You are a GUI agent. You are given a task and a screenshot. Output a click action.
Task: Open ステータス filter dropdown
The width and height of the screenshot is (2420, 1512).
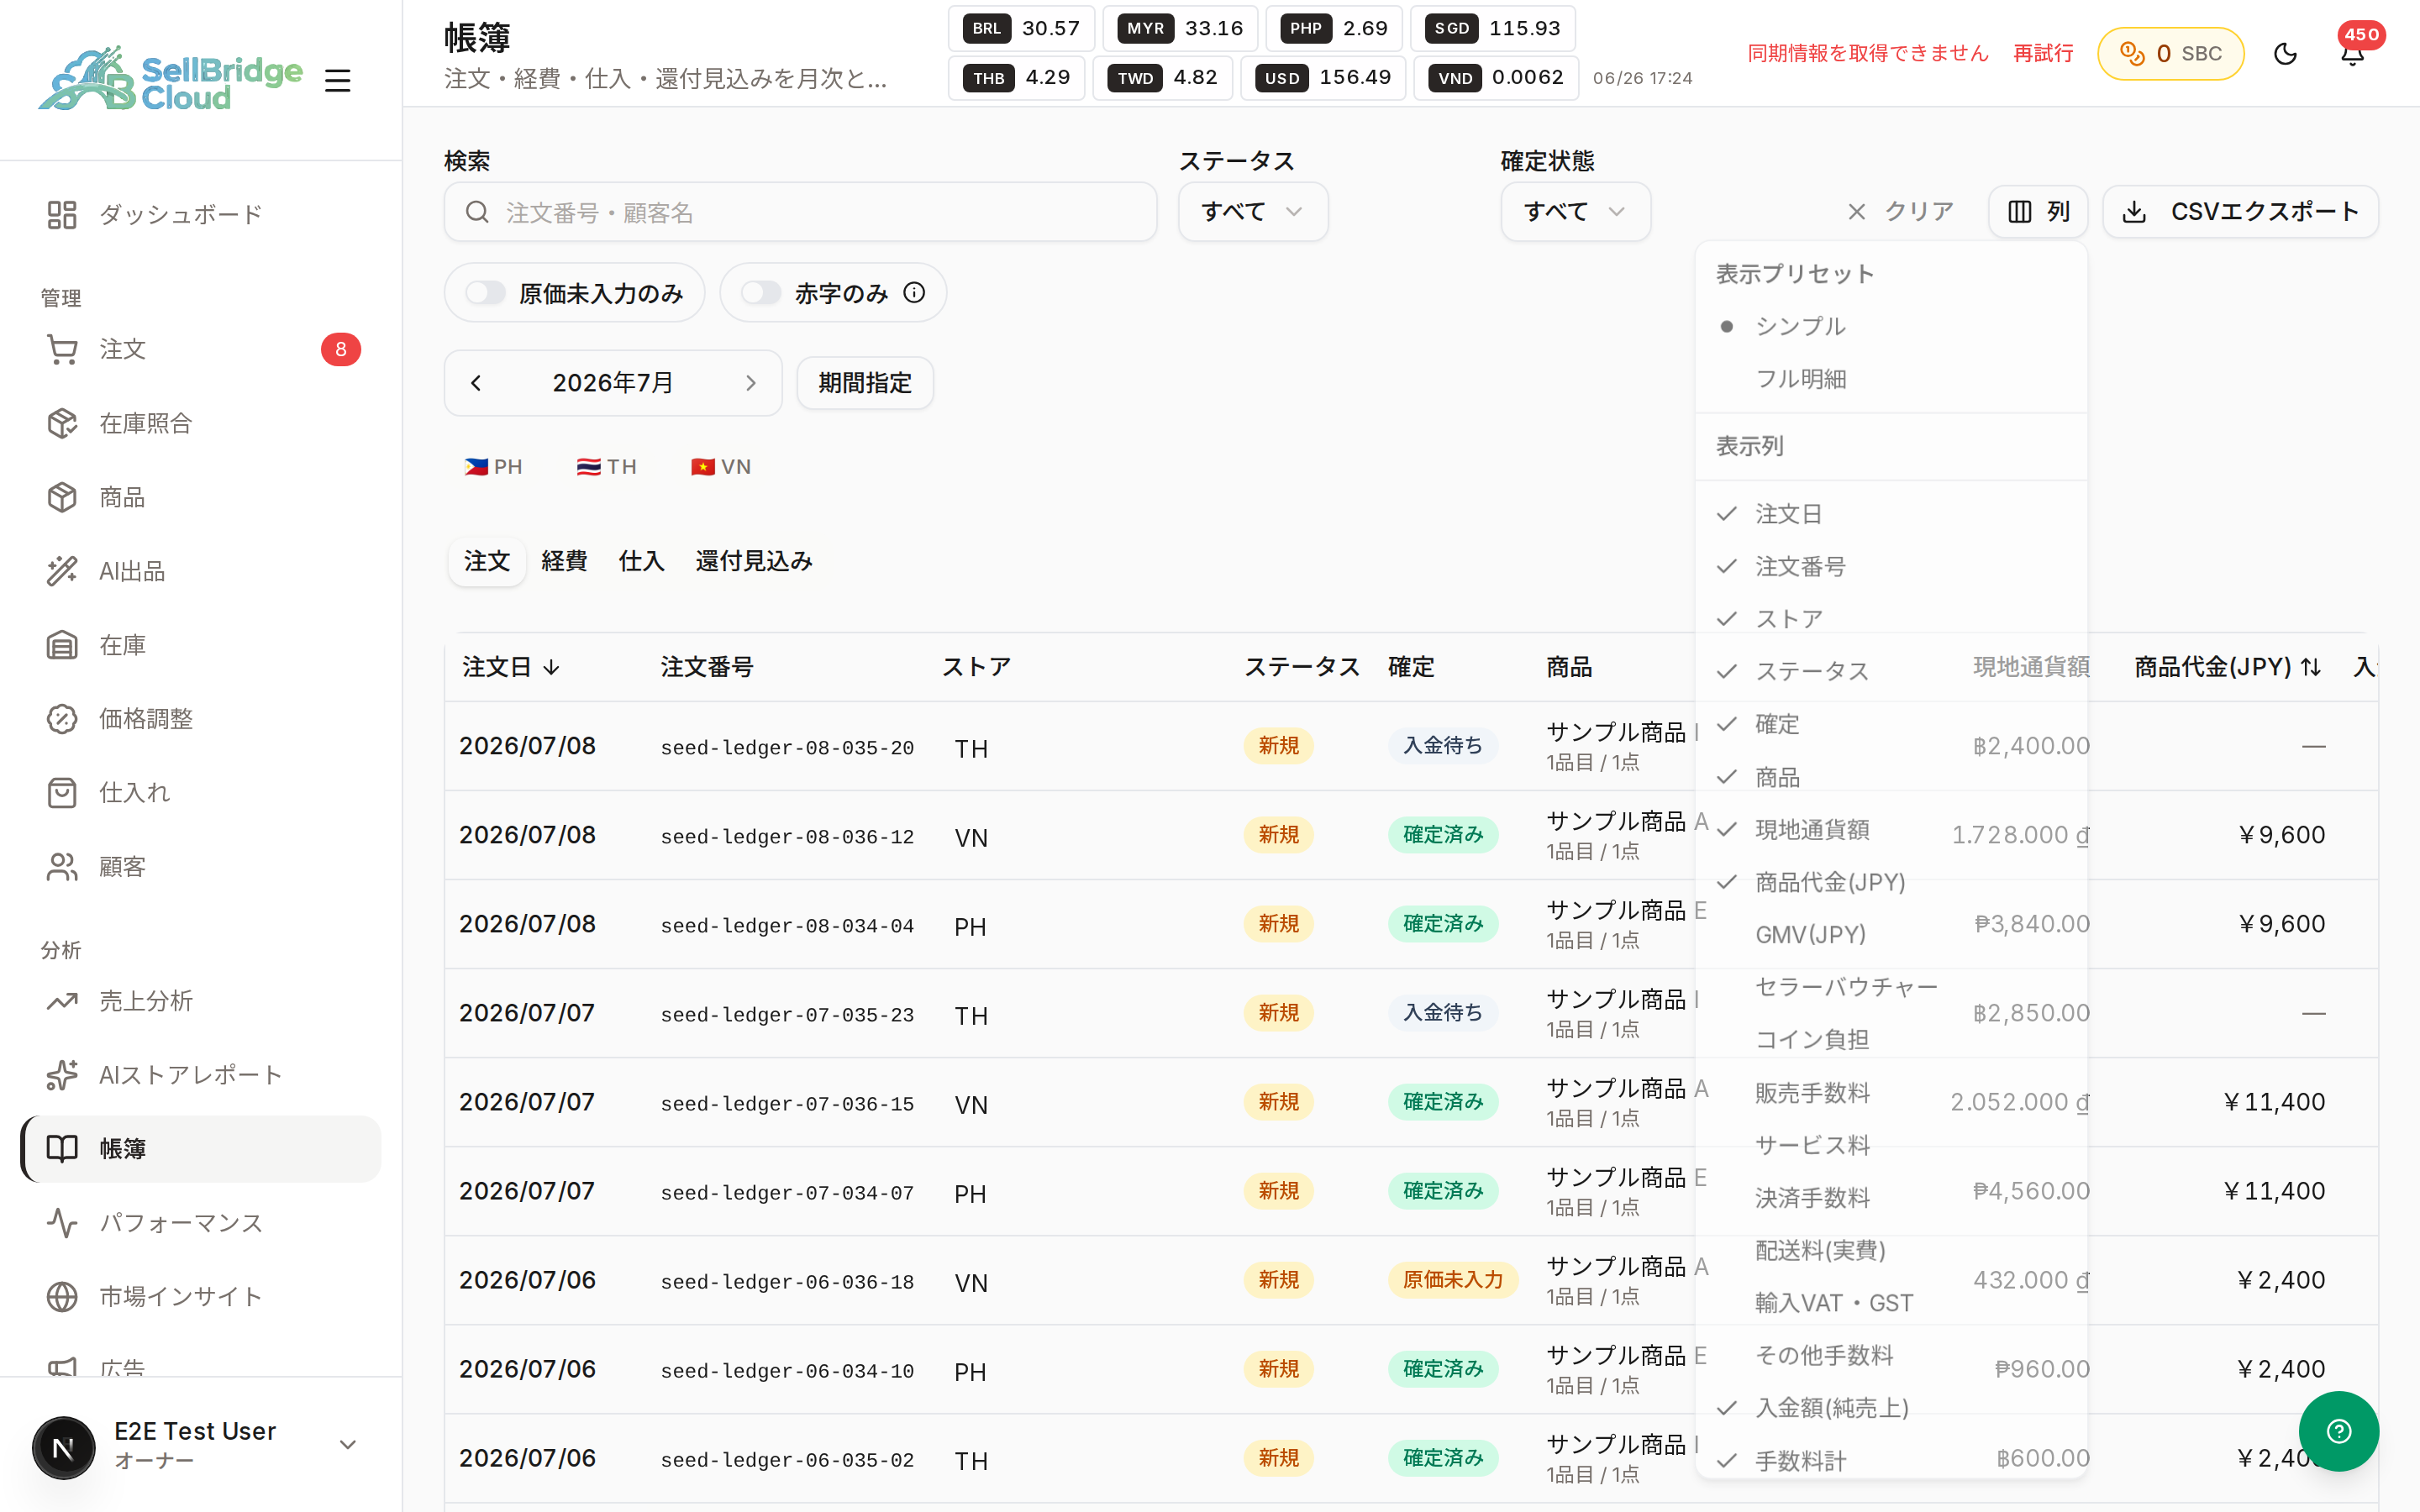1253,211
